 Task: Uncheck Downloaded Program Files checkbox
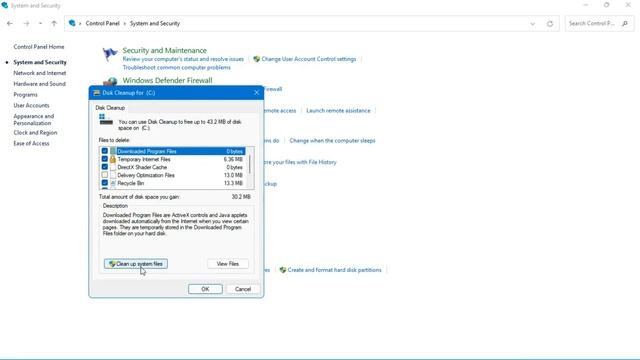pyautogui.click(x=105, y=151)
